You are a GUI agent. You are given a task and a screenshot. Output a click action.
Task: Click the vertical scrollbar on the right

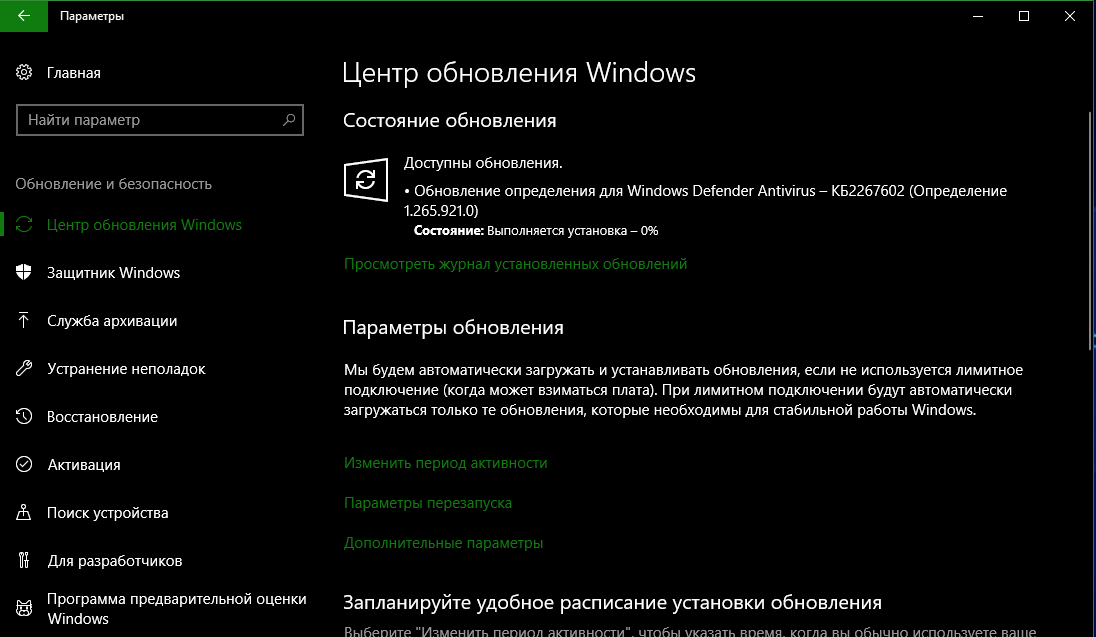pos(1092,231)
